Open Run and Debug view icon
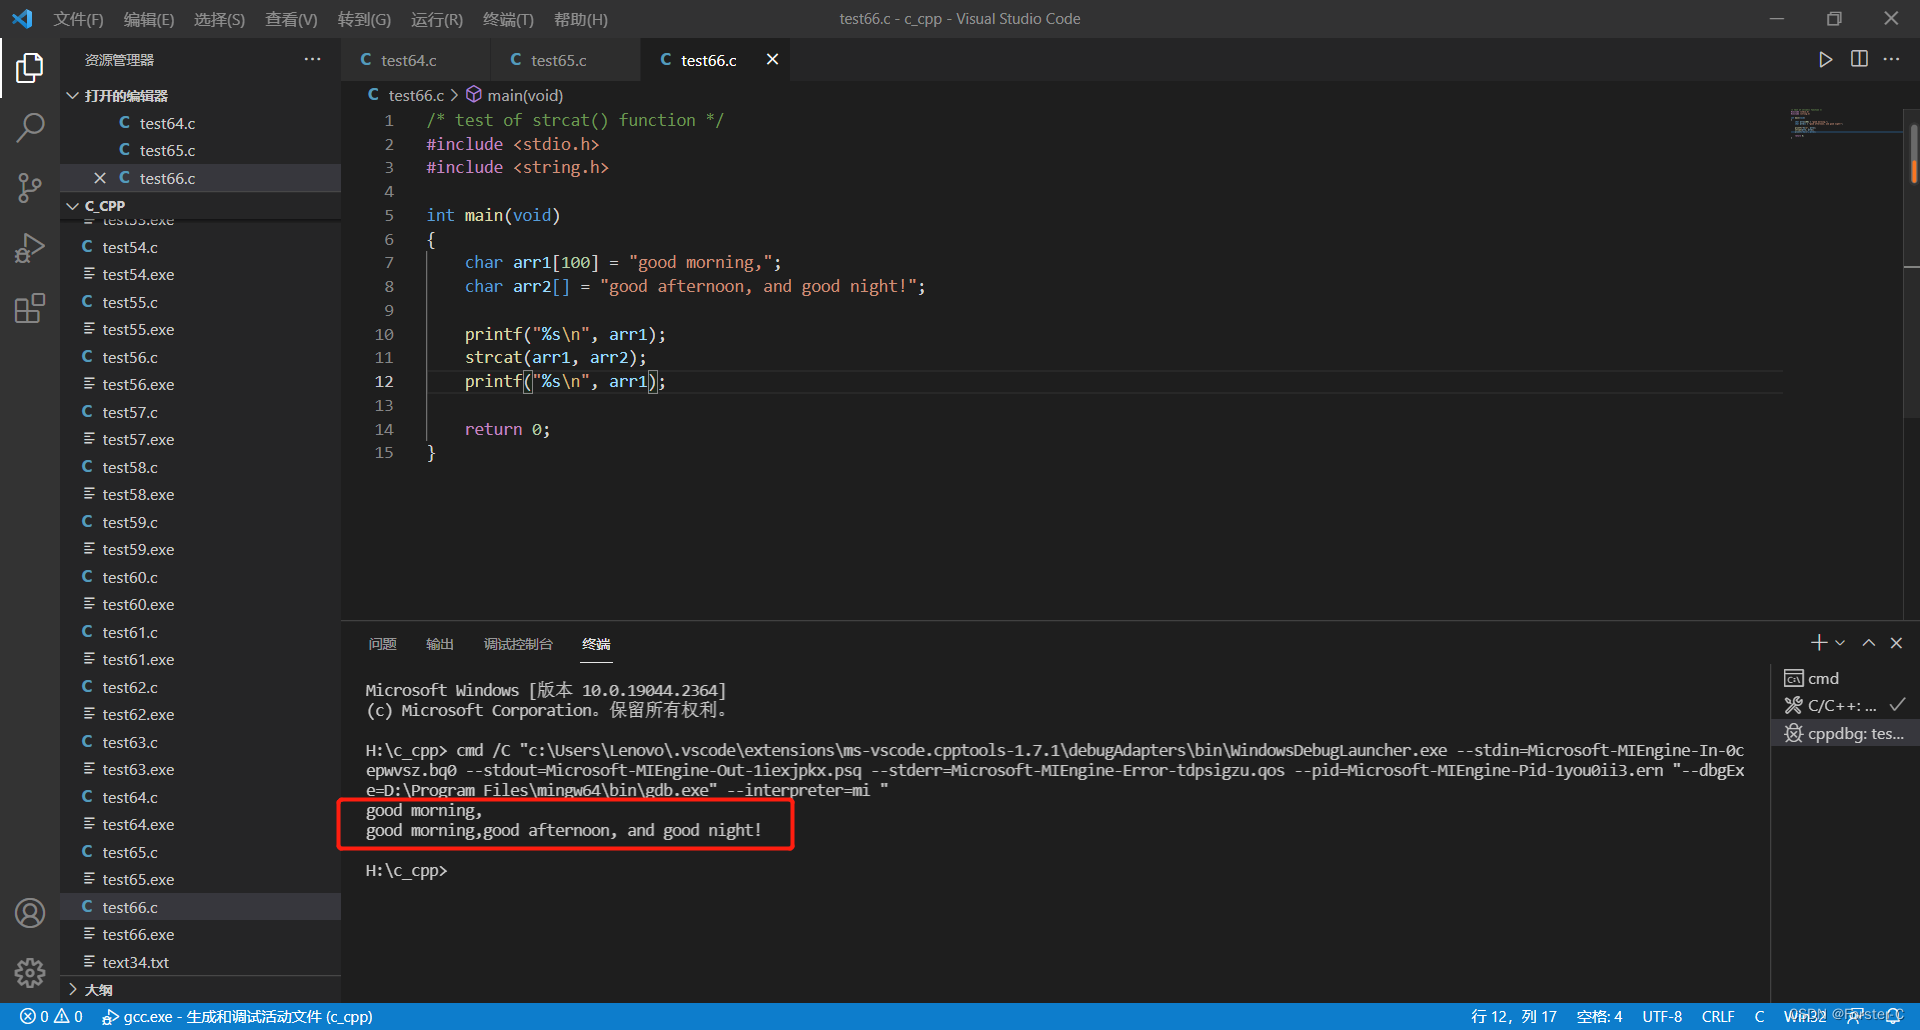1920x1030 pixels. [x=30, y=247]
